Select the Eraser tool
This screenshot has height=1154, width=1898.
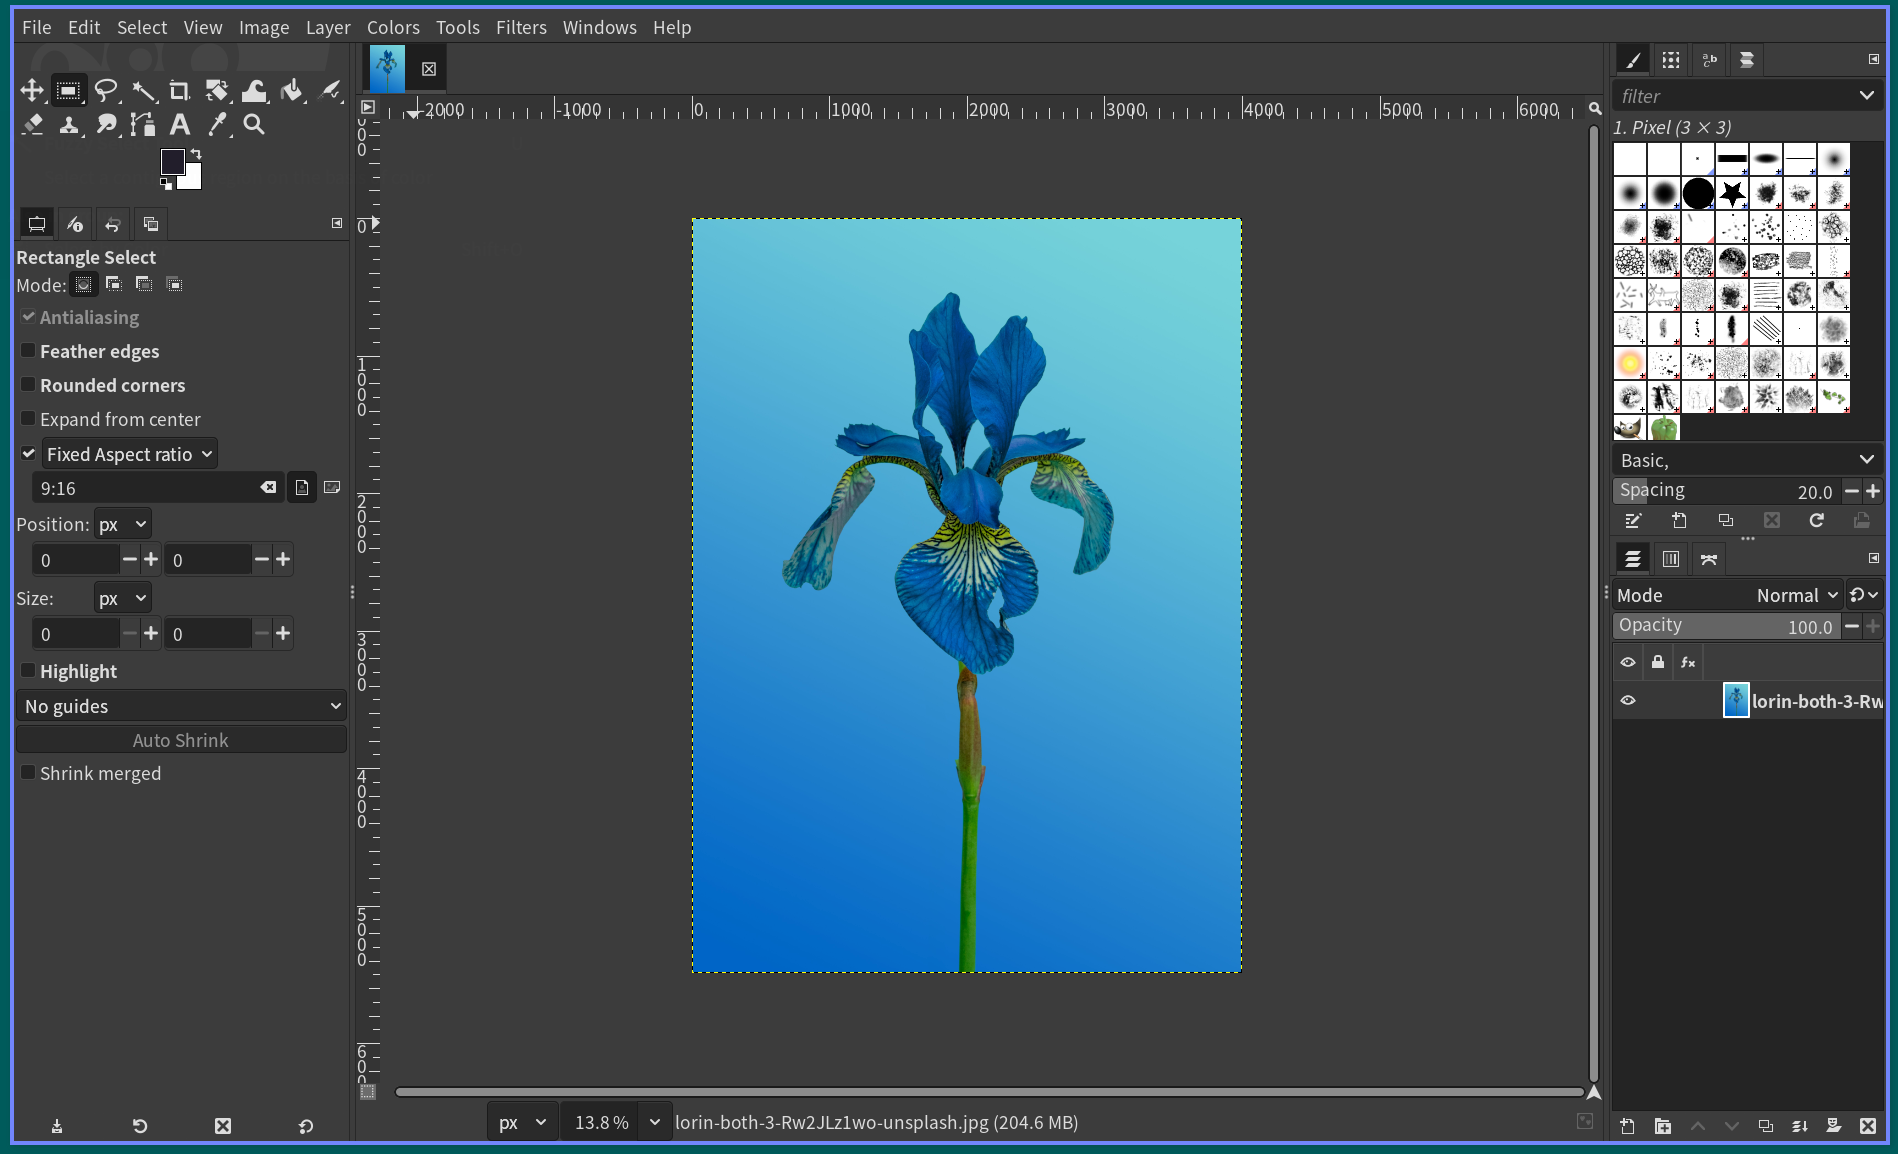pos(32,125)
